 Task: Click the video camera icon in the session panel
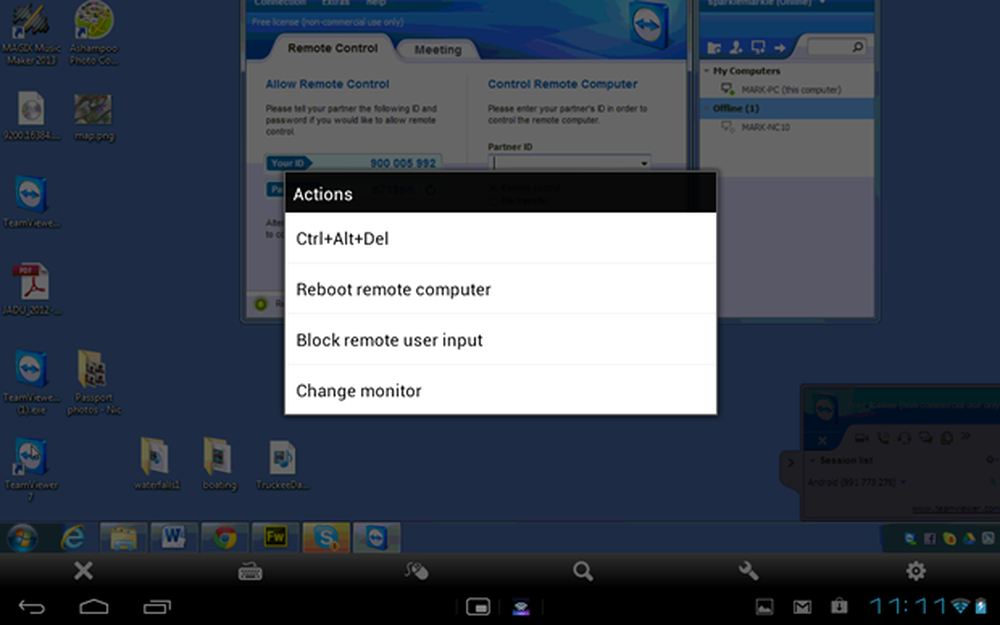click(x=862, y=438)
